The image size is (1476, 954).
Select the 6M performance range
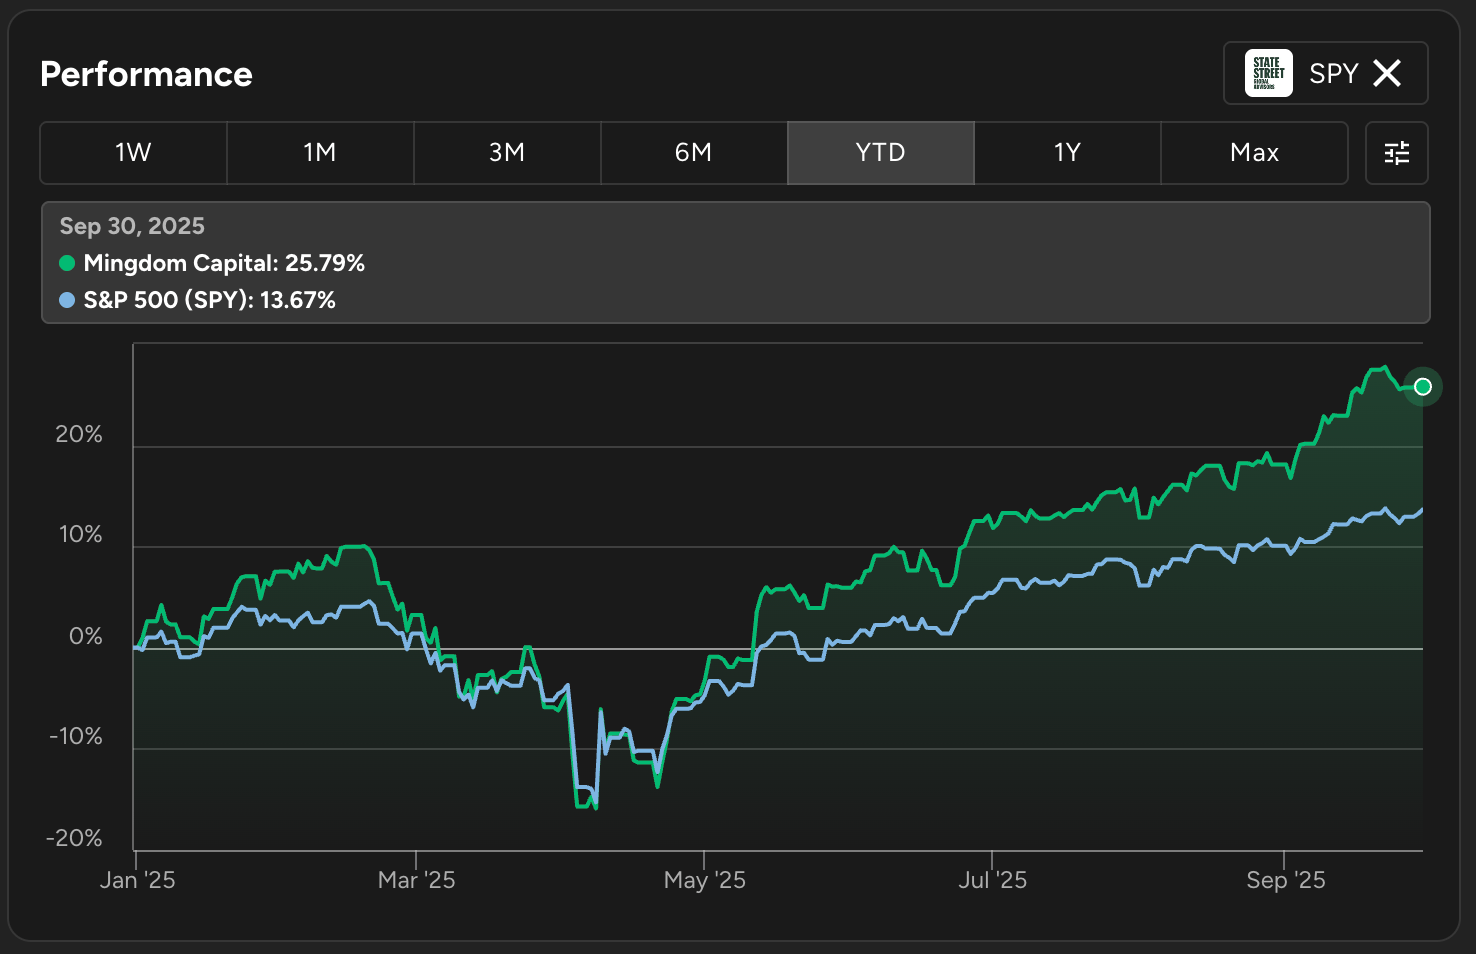point(694,153)
